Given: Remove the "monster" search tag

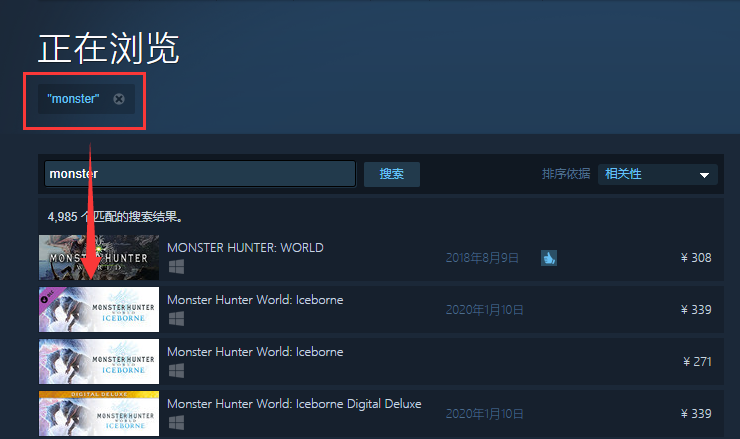Looking at the screenshot, I should tap(119, 99).
